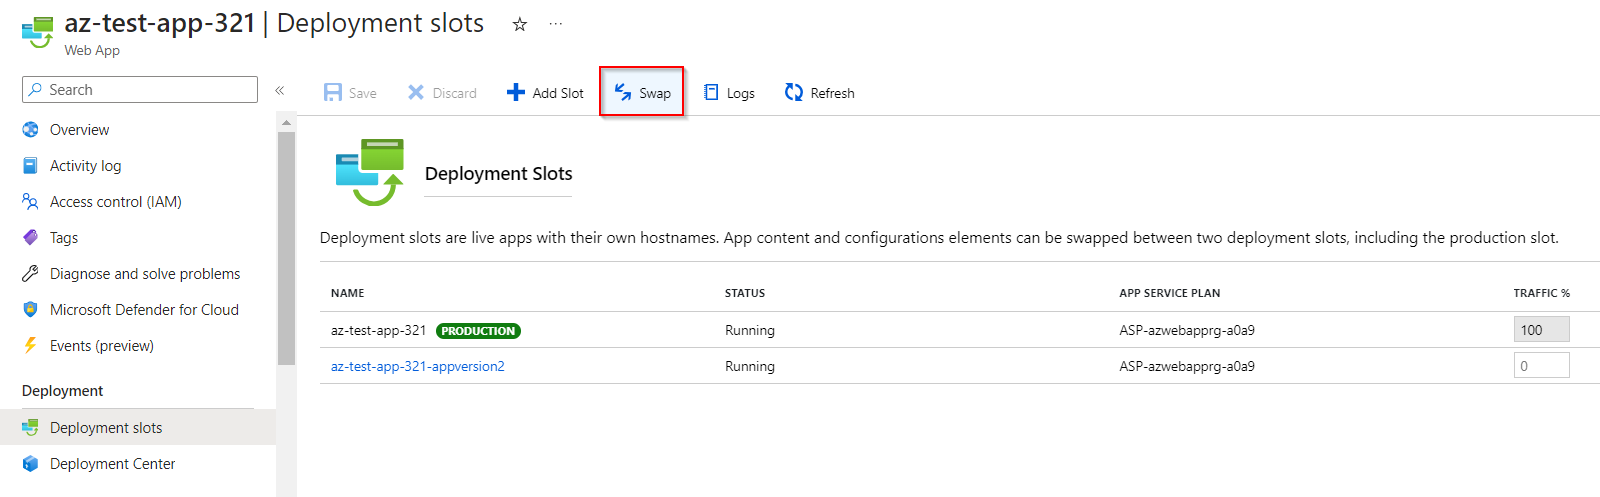Image resolution: width=1600 pixels, height=497 pixels.
Task: Click the STATUS column header
Action: point(745,293)
